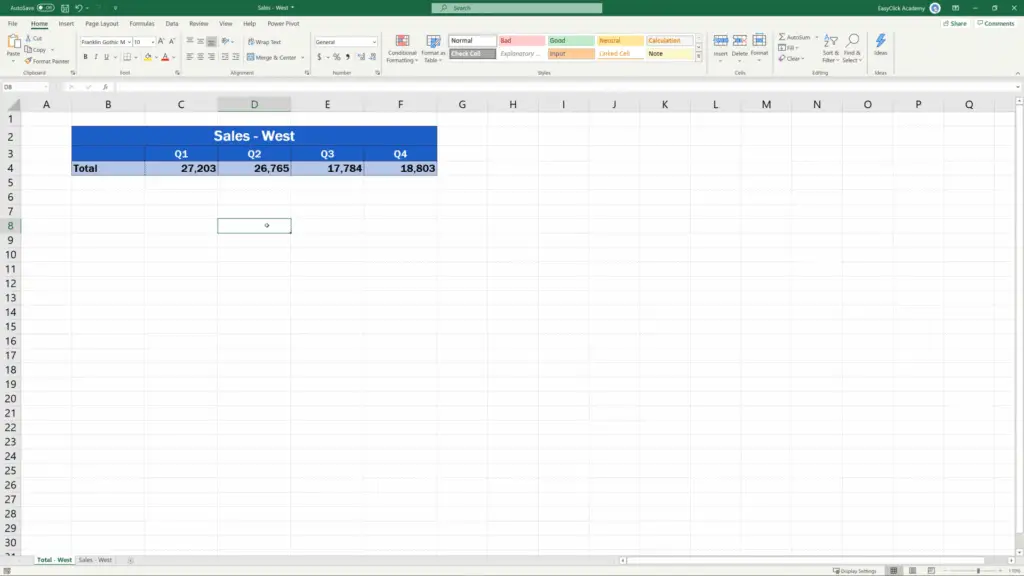Apply bold formatting to the cell
Image resolution: width=1024 pixels, height=576 pixels.
[85, 57]
